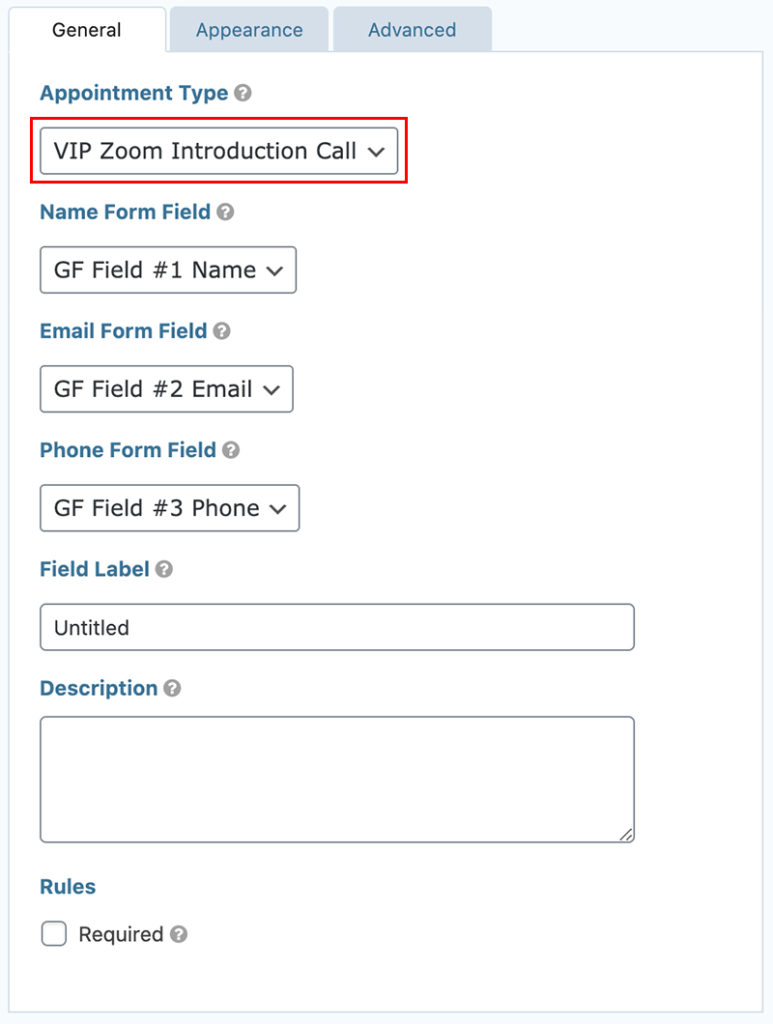Enable the Required checkbox
This screenshot has height=1024, width=773.
55,934
